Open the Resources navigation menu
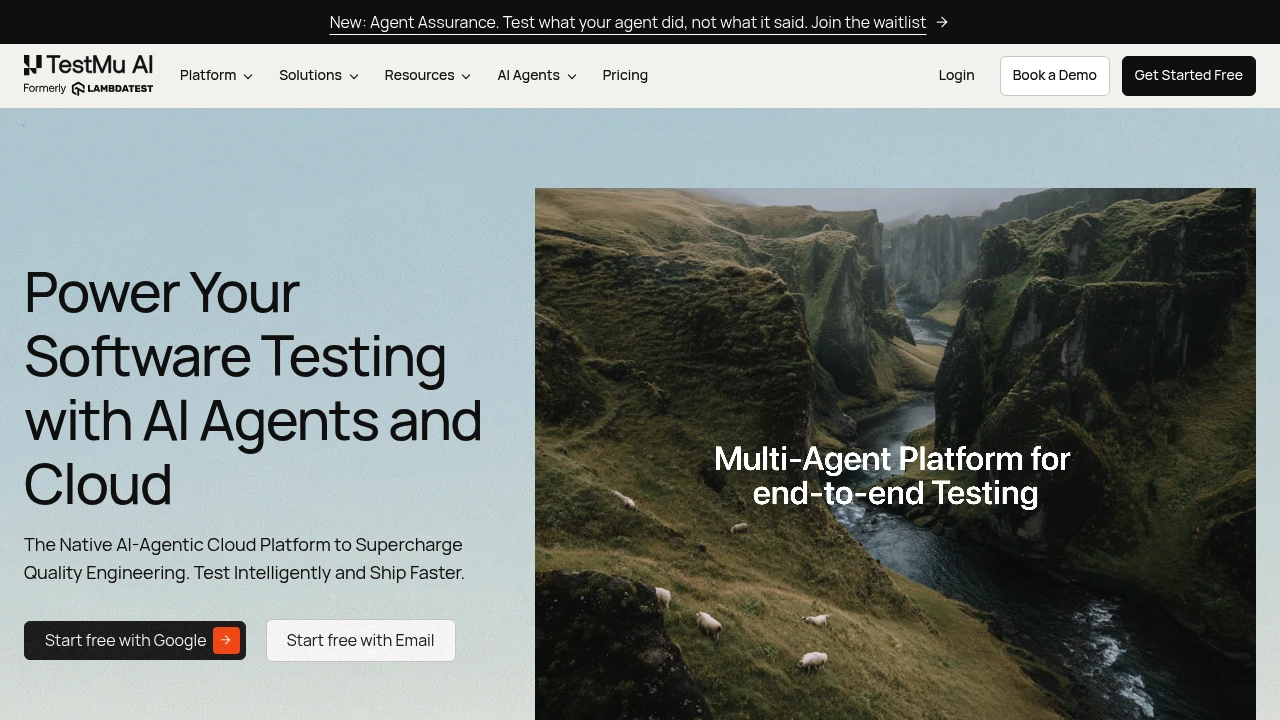Viewport: 1280px width, 720px height. pos(428,75)
